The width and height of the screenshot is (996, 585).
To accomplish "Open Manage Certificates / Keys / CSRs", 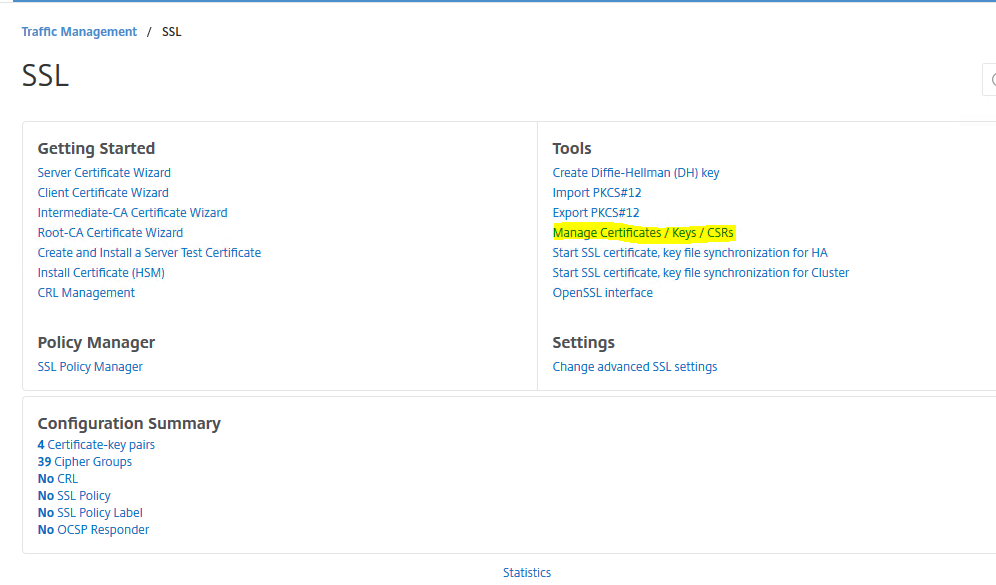I will tap(643, 233).
